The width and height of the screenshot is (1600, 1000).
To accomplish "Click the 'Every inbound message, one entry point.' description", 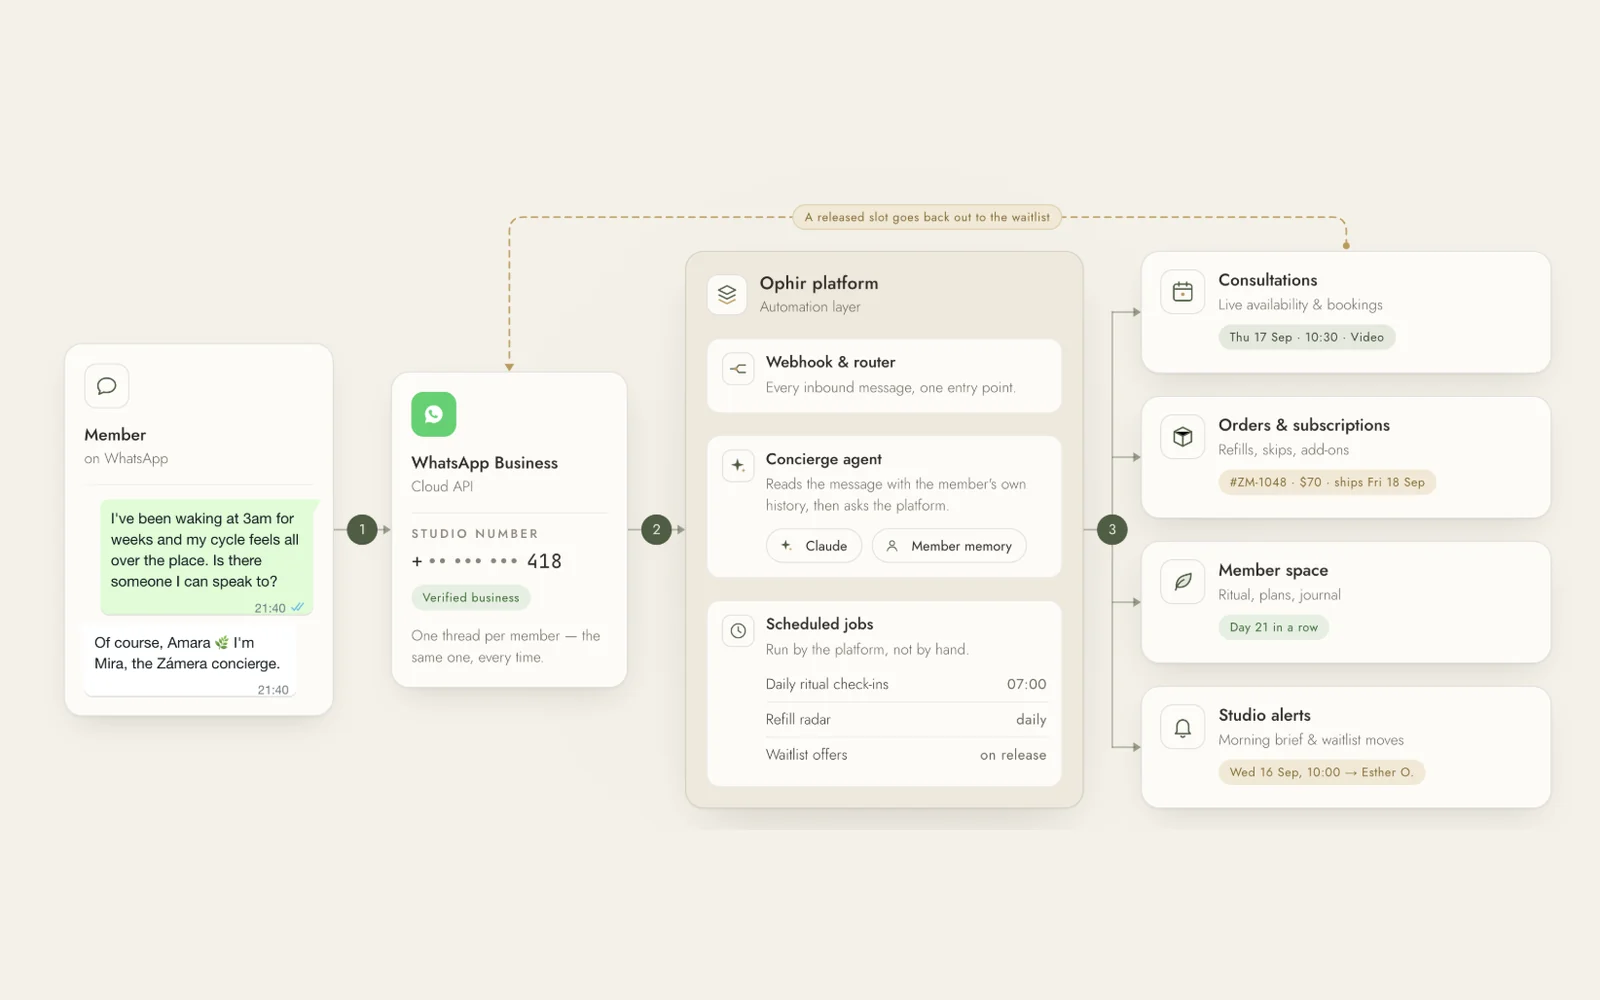I will click(890, 388).
